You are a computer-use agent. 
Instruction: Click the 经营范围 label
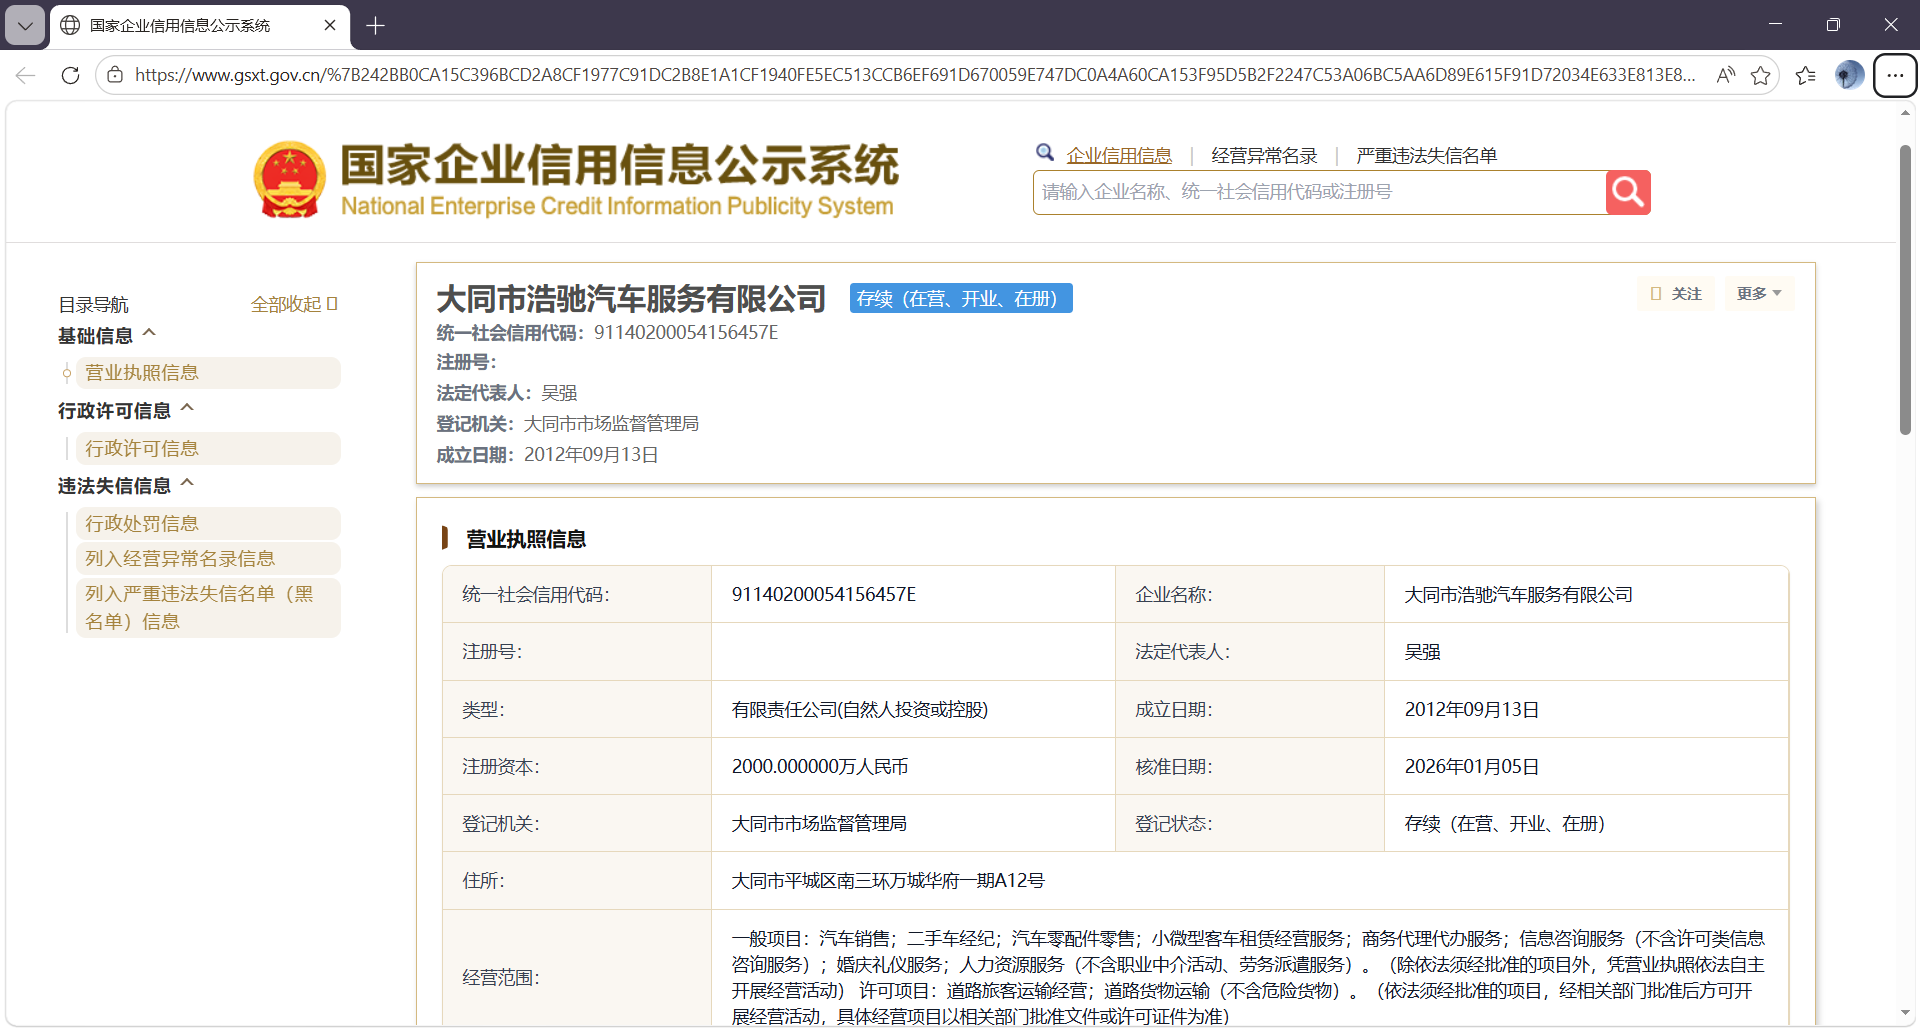point(501,977)
